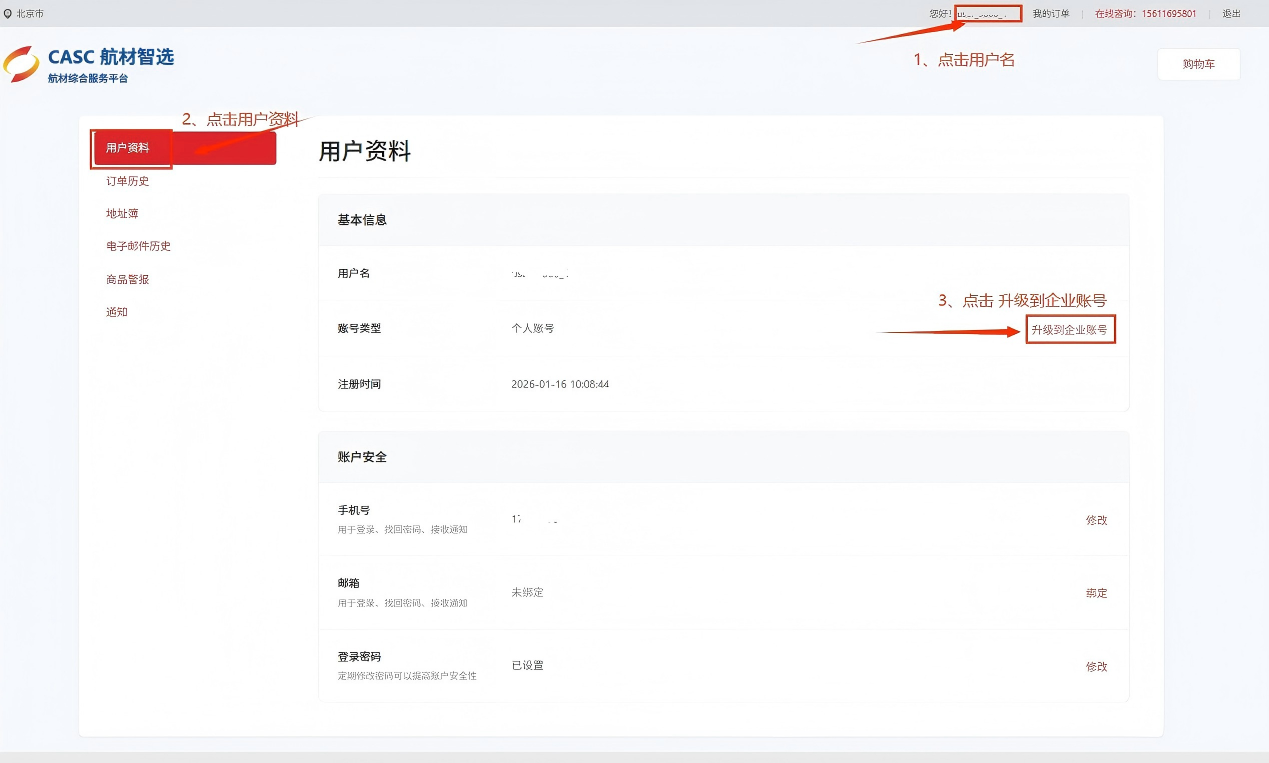Click the 在线咨询 phone number link
This screenshot has height=763, width=1269.
click(x=1145, y=14)
